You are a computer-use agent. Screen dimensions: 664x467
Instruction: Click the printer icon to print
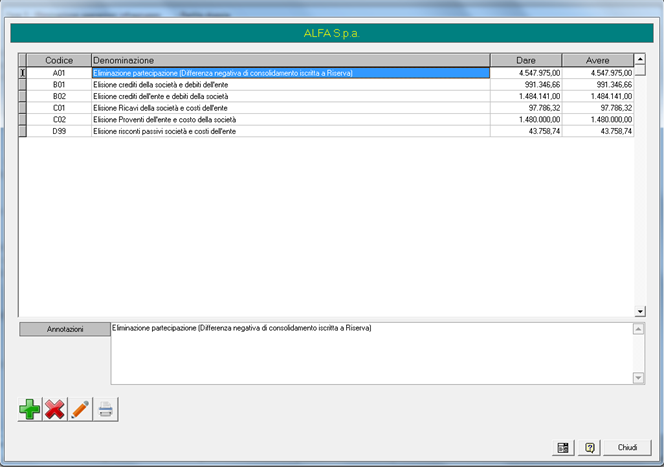click(105, 409)
